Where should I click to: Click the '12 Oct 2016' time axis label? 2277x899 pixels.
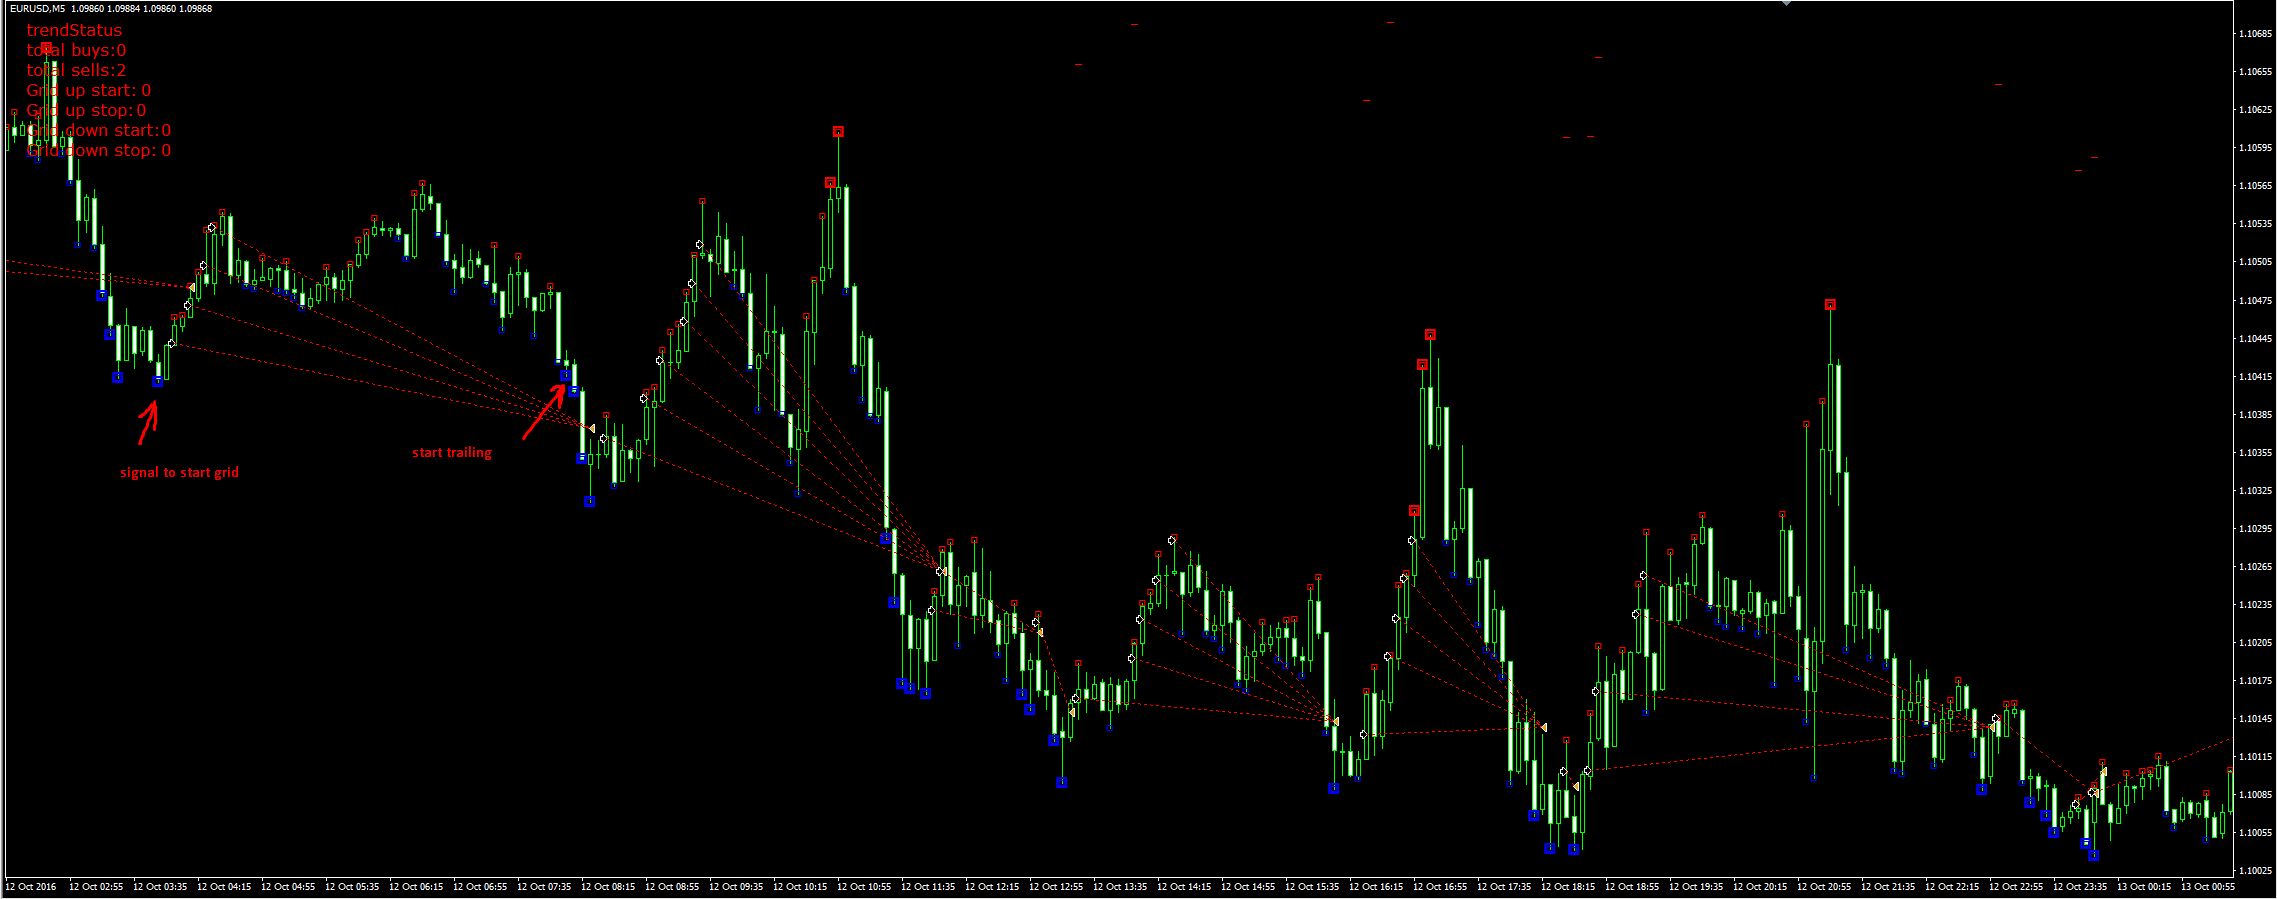coord(31,887)
